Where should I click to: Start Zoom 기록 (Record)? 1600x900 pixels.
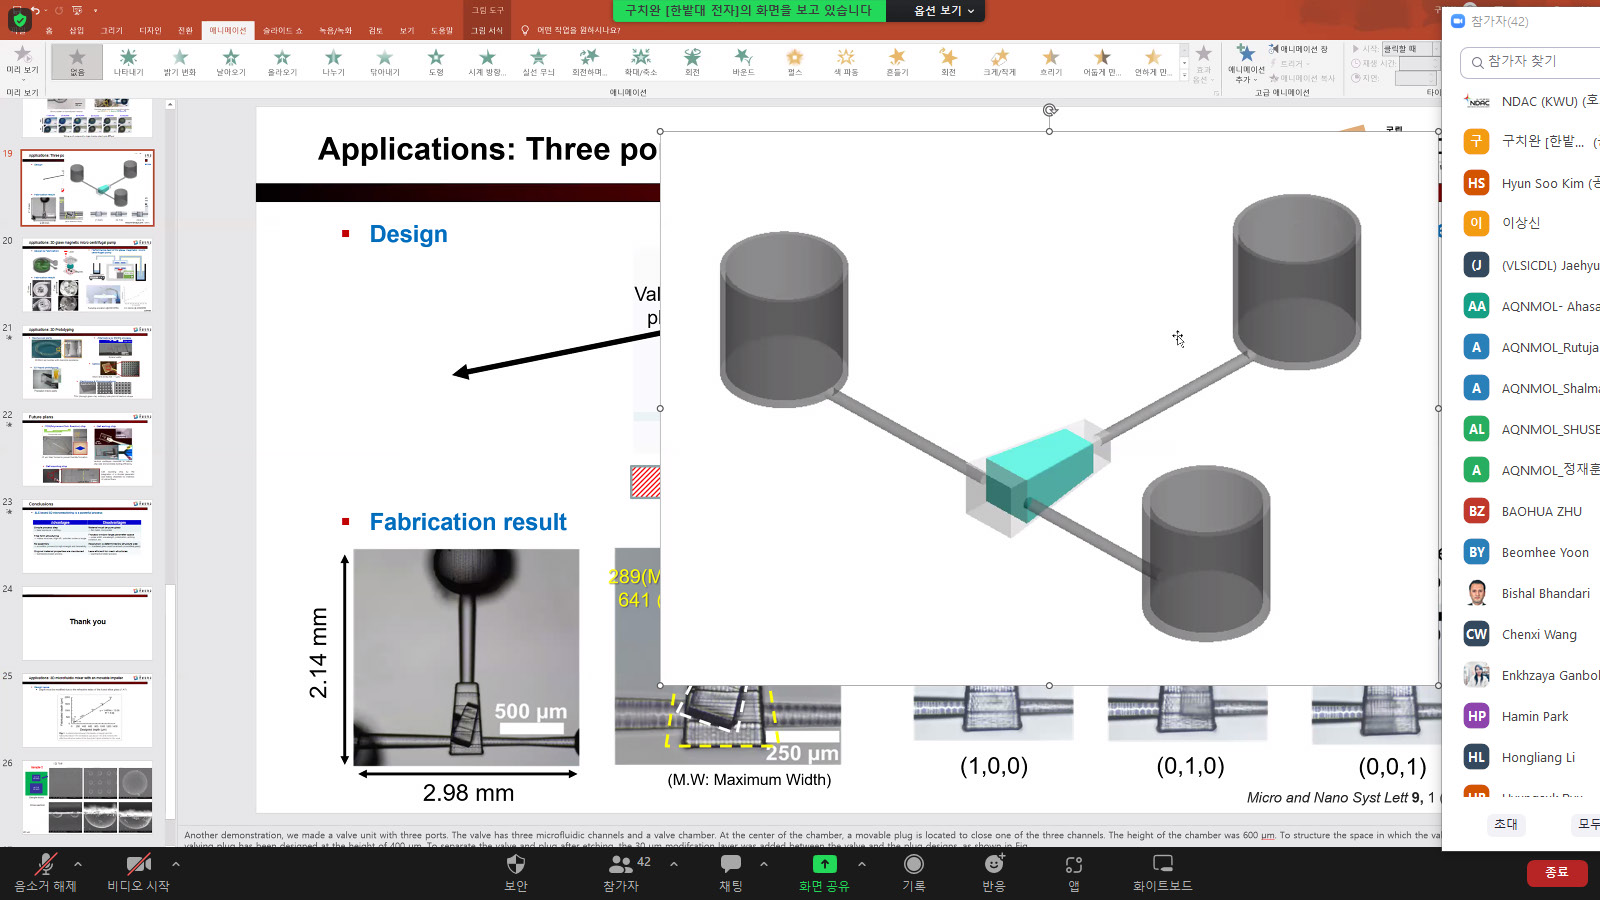tap(914, 872)
